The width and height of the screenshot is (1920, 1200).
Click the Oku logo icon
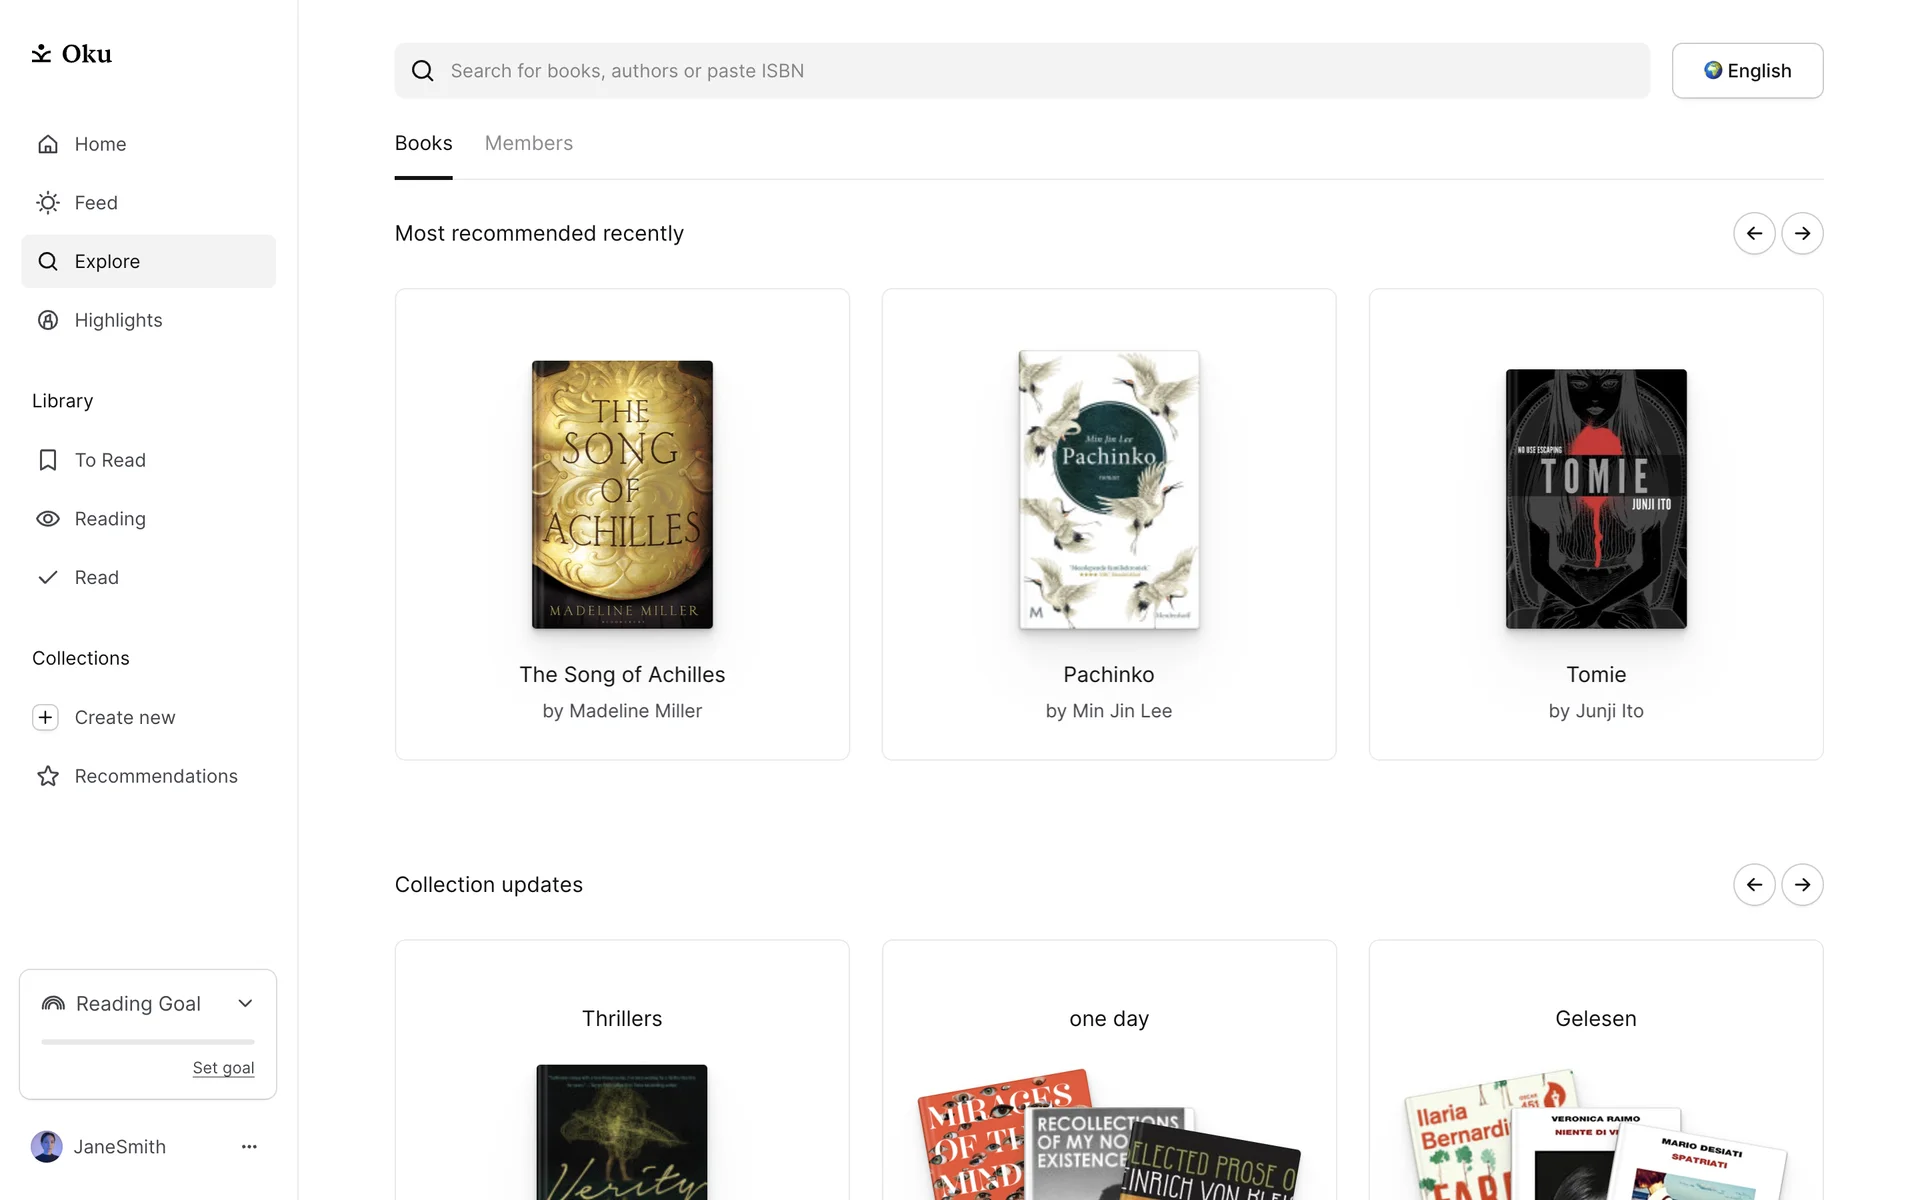[41, 54]
